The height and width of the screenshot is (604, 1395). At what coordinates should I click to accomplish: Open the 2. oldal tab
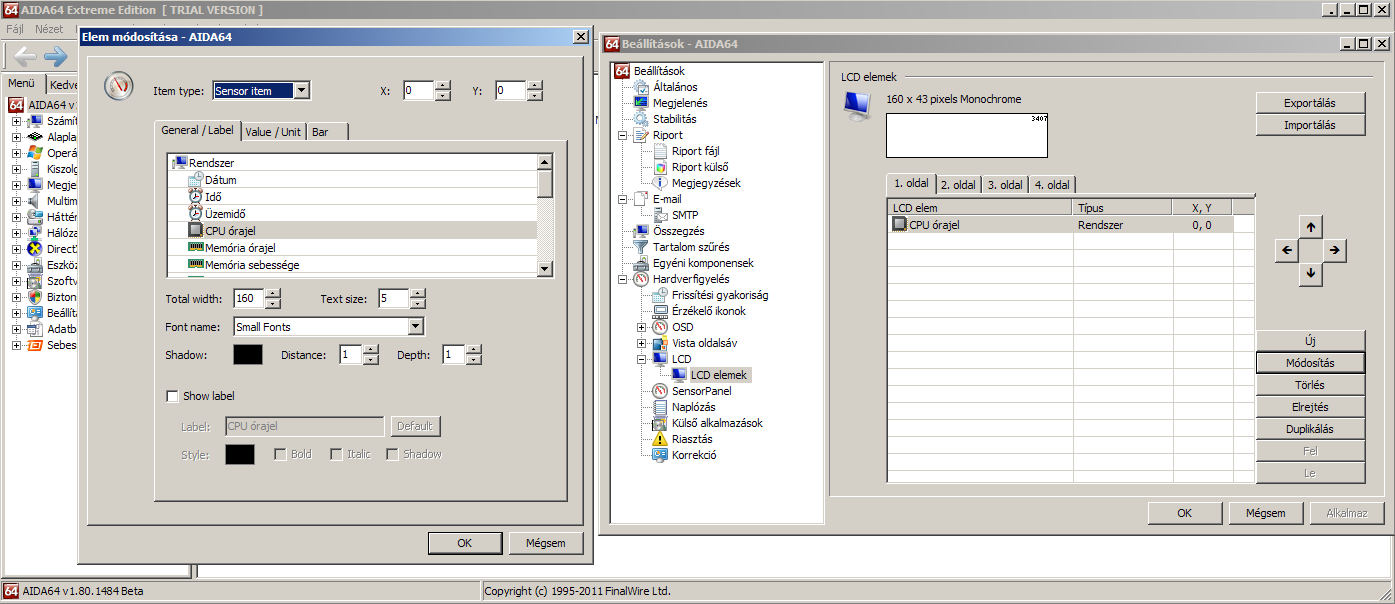click(958, 185)
